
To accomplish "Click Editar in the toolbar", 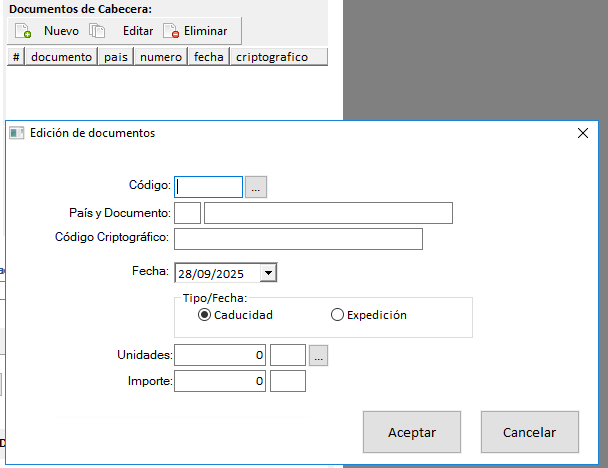I will point(137,31).
